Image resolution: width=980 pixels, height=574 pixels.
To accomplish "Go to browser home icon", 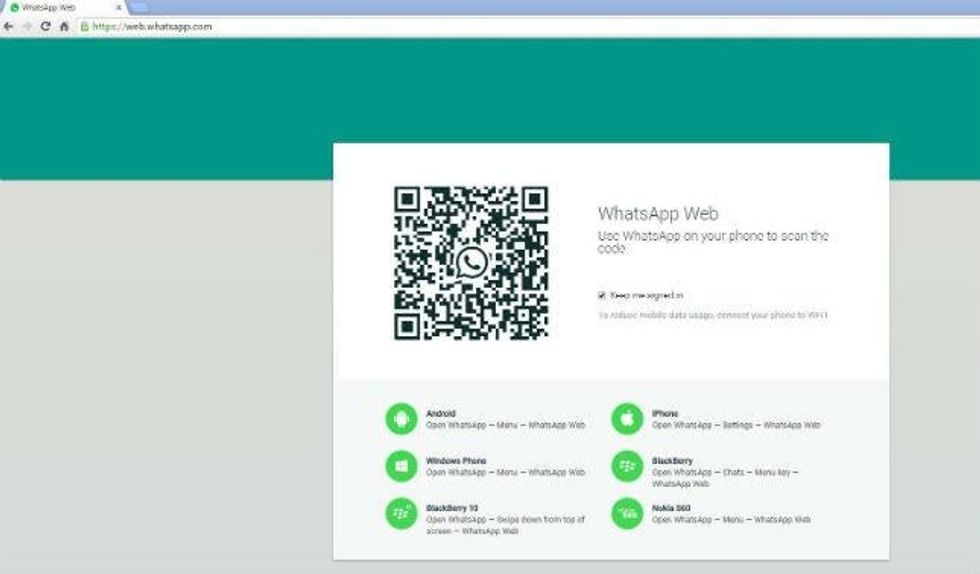I will (64, 26).
